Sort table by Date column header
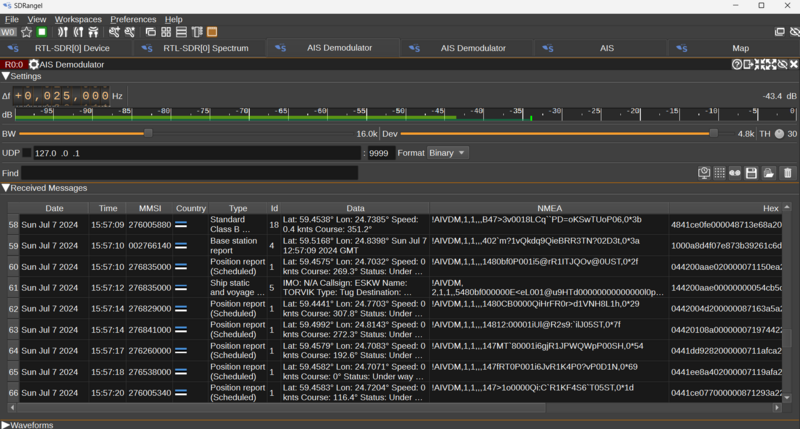 coord(54,208)
